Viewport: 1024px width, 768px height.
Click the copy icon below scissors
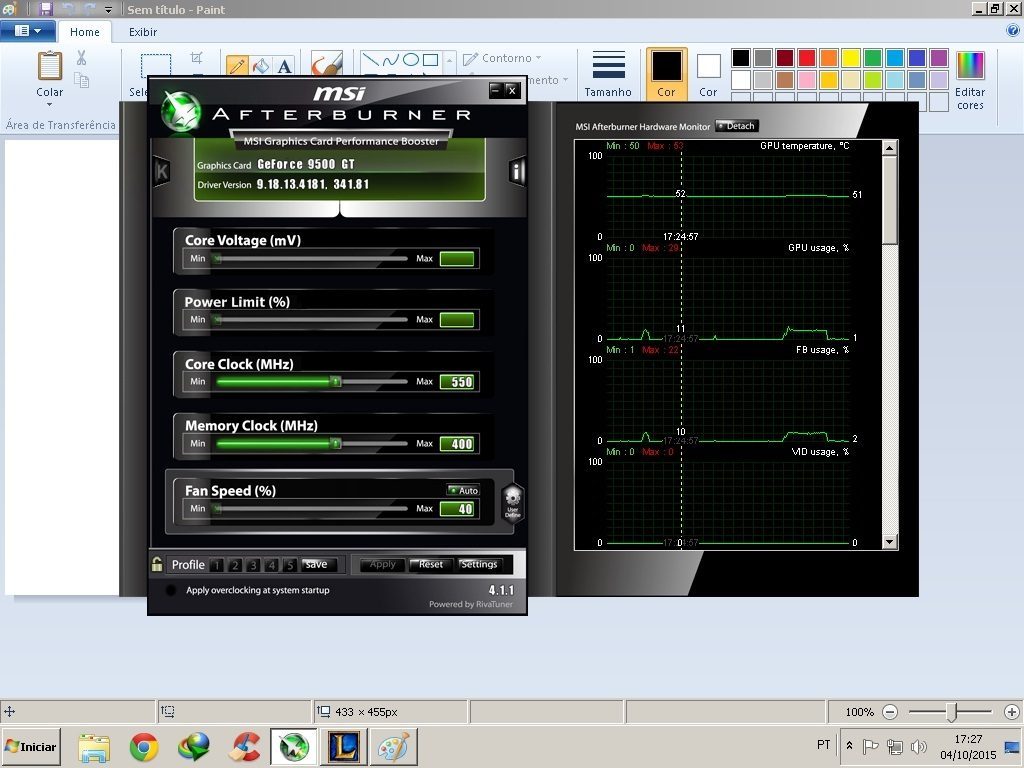tap(82, 80)
